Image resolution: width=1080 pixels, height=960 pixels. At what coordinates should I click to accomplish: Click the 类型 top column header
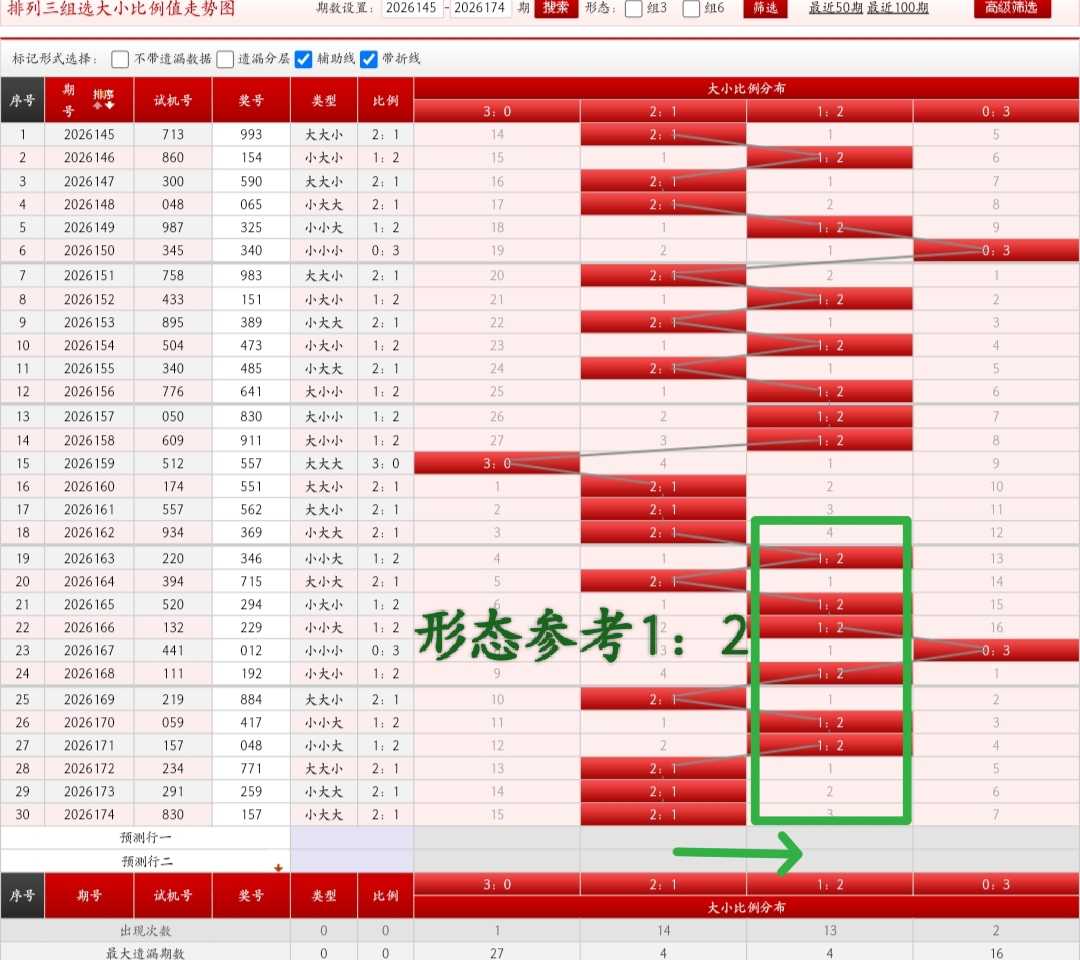click(x=324, y=101)
